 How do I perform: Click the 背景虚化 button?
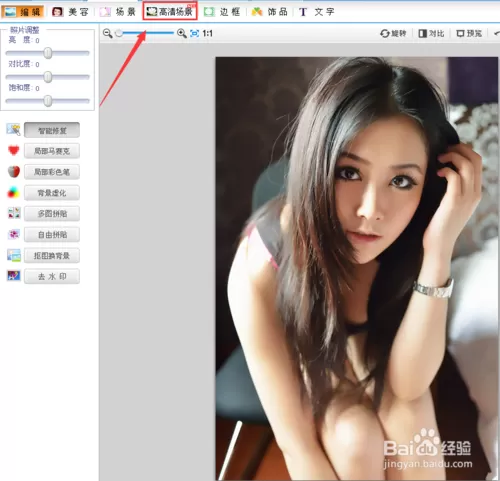click(52, 193)
